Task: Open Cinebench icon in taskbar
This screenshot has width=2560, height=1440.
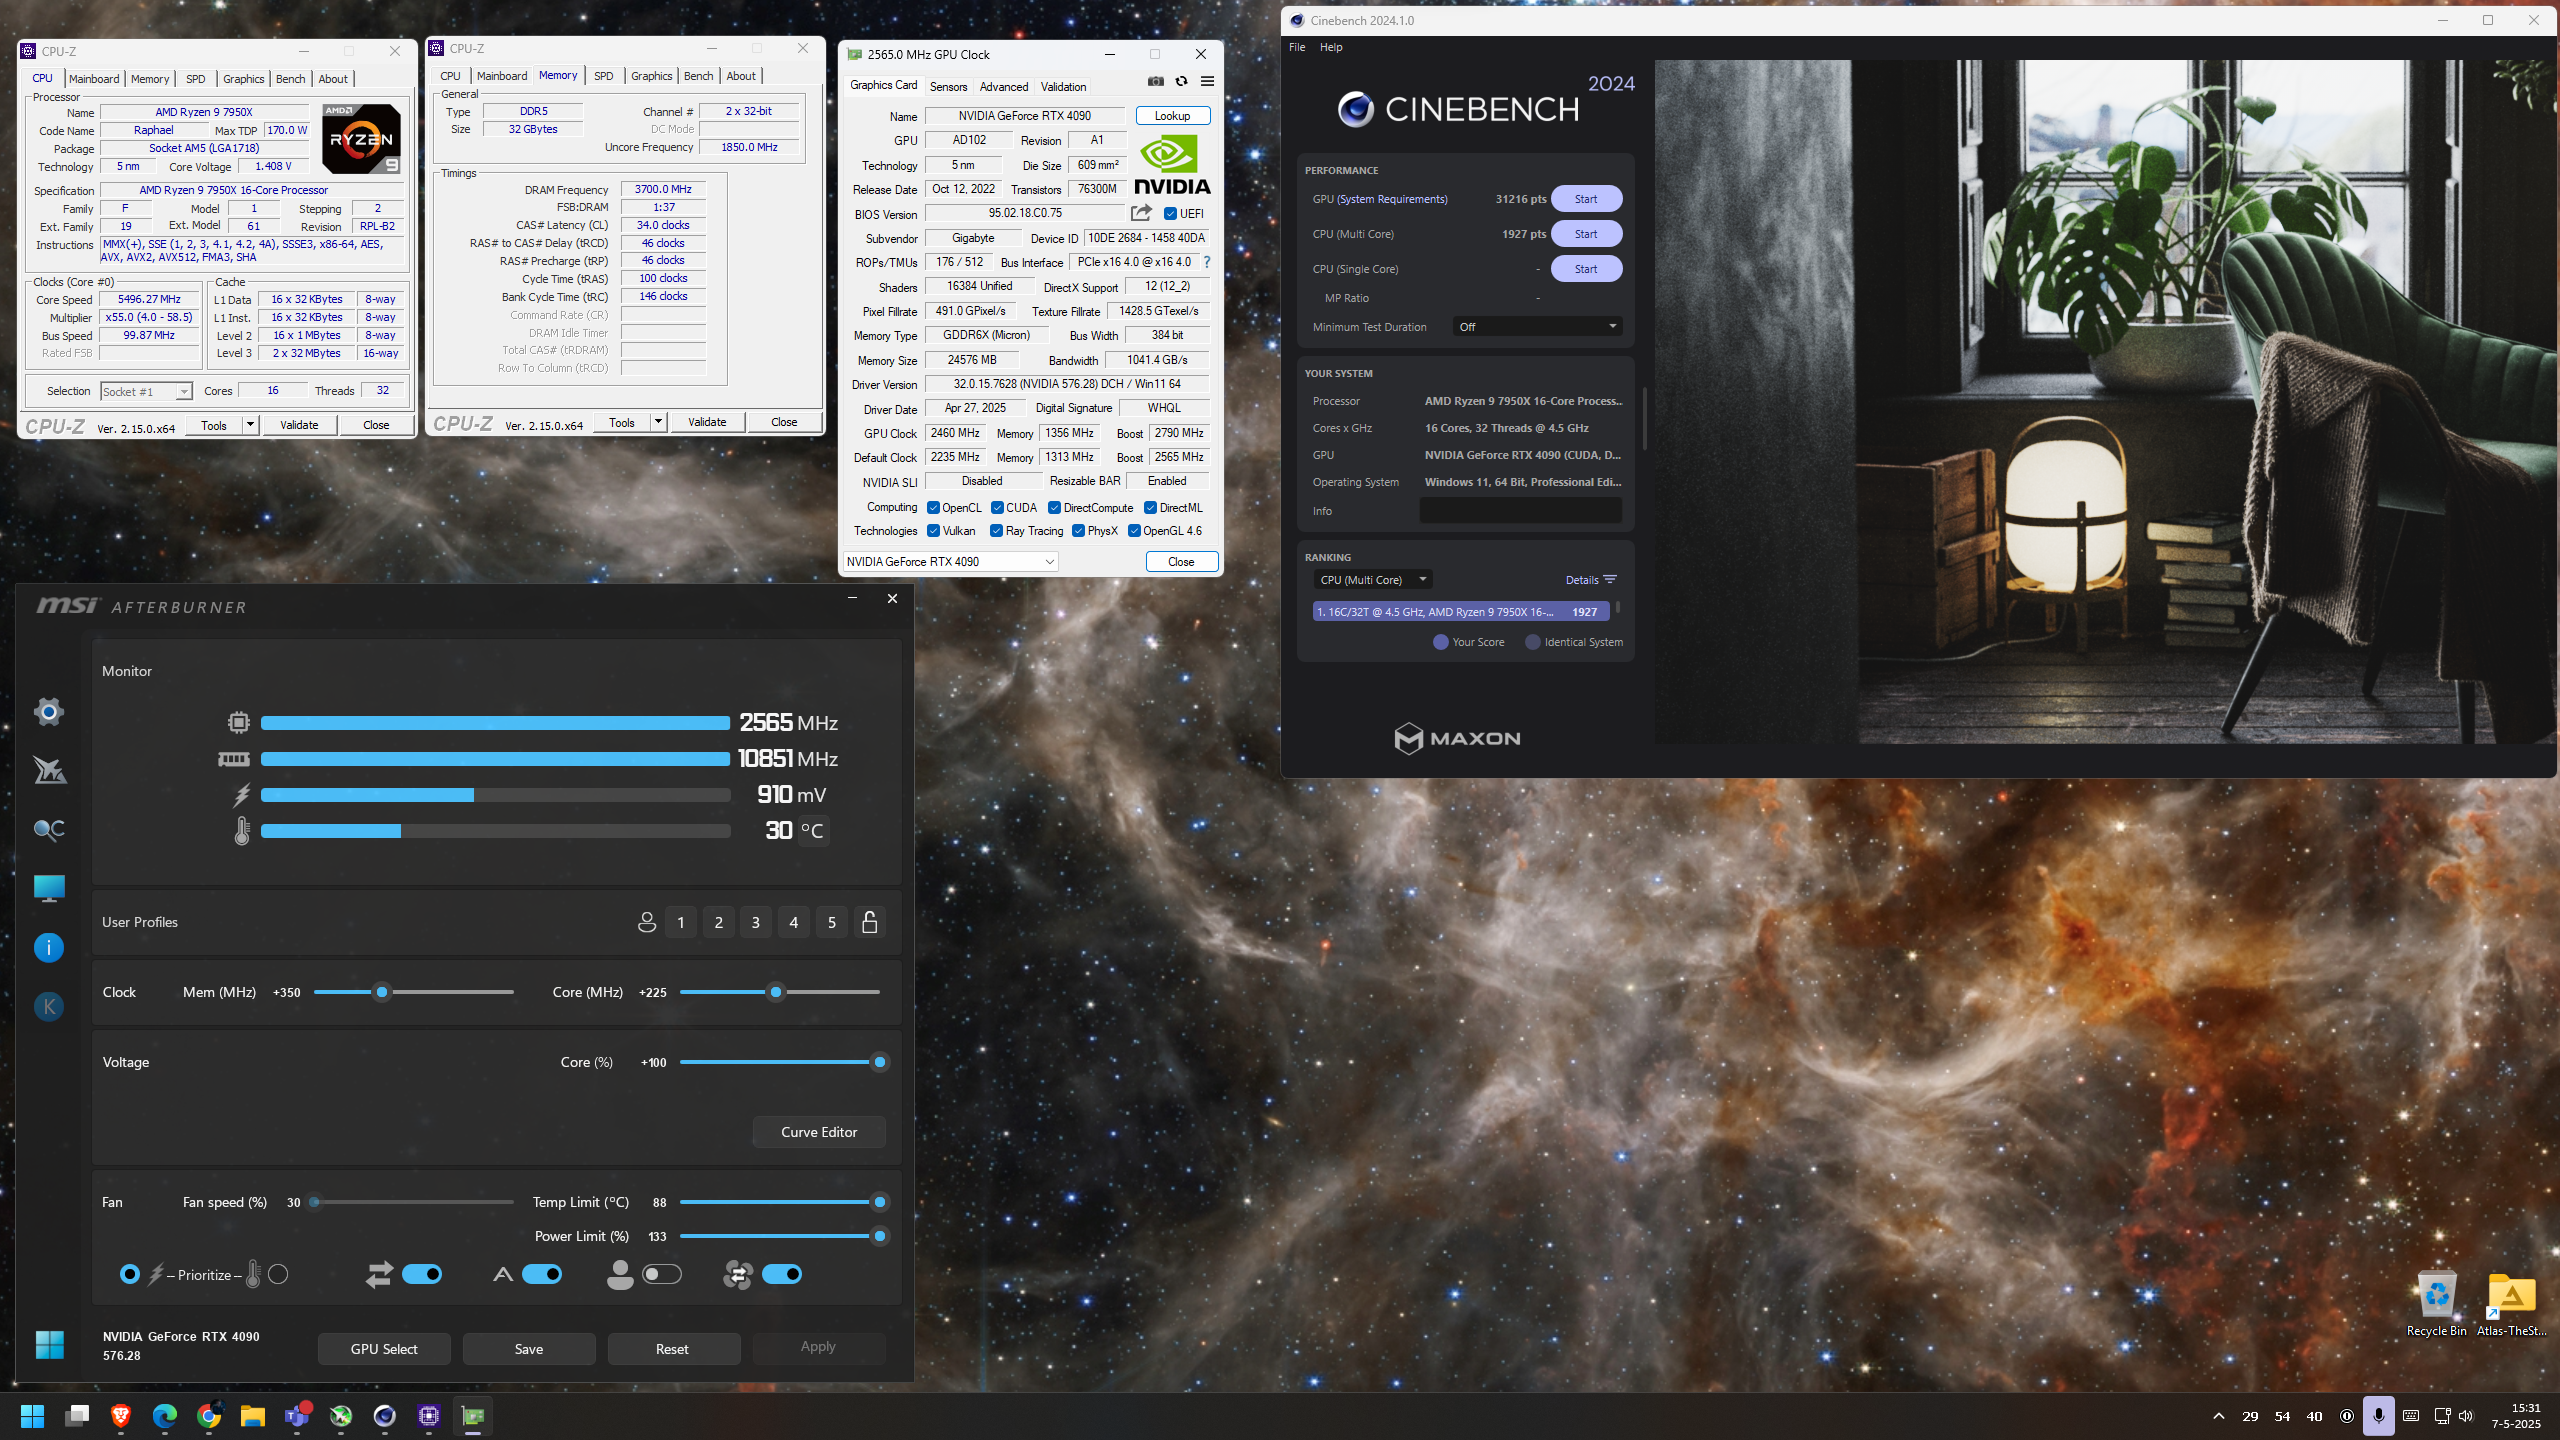Action: (x=385, y=1416)
